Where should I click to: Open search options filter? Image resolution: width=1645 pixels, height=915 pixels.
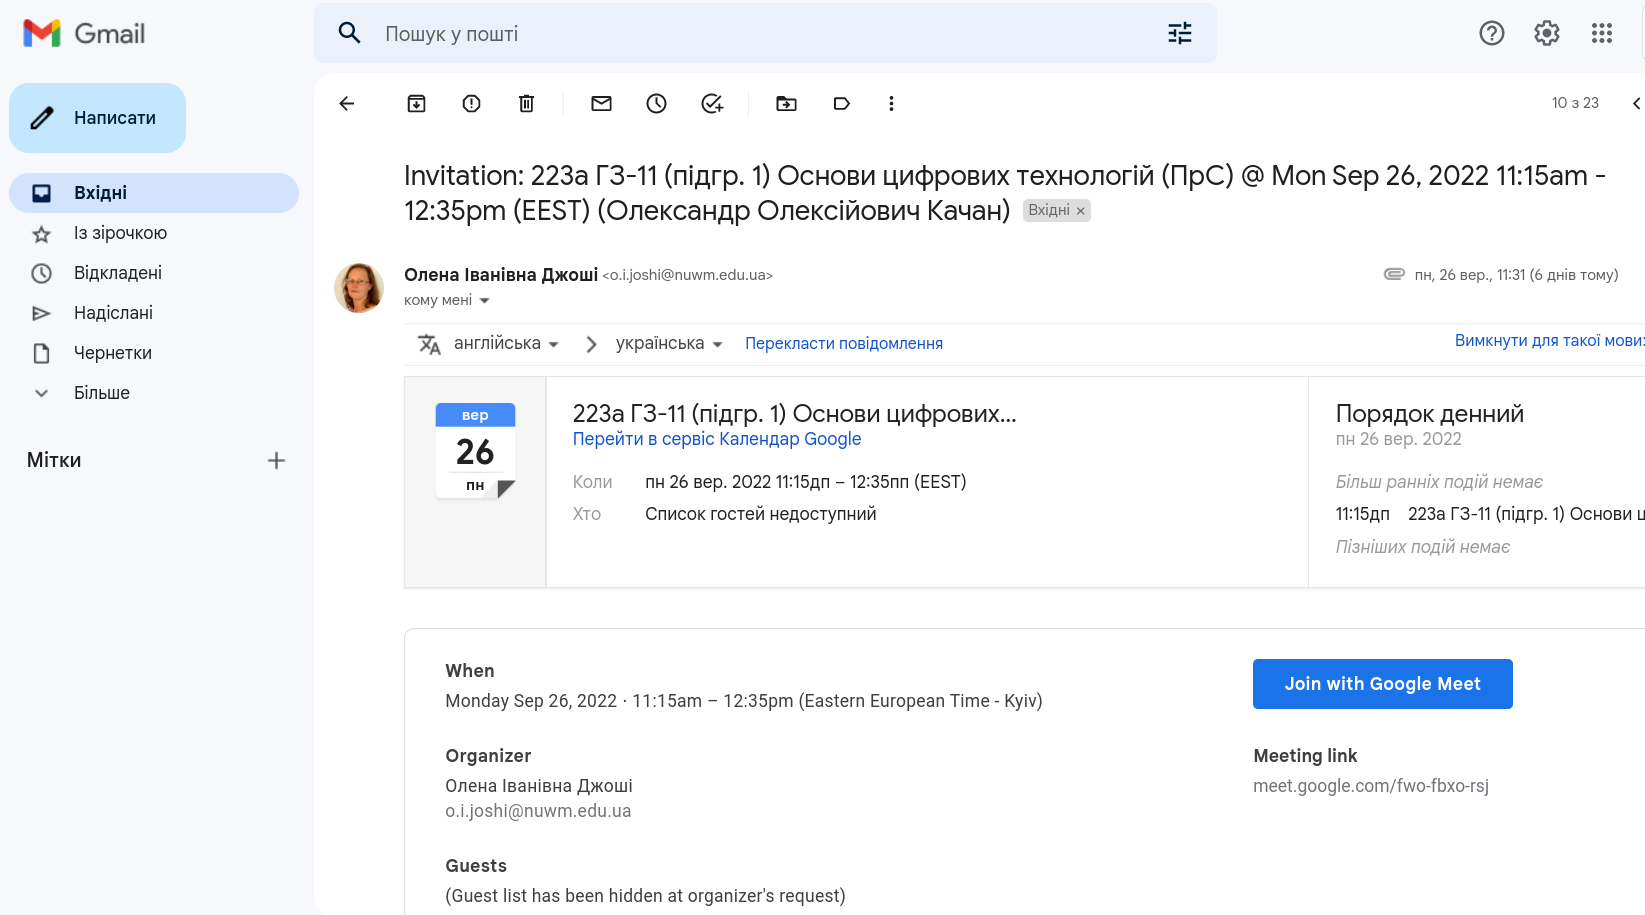(x=1179, y=33)
